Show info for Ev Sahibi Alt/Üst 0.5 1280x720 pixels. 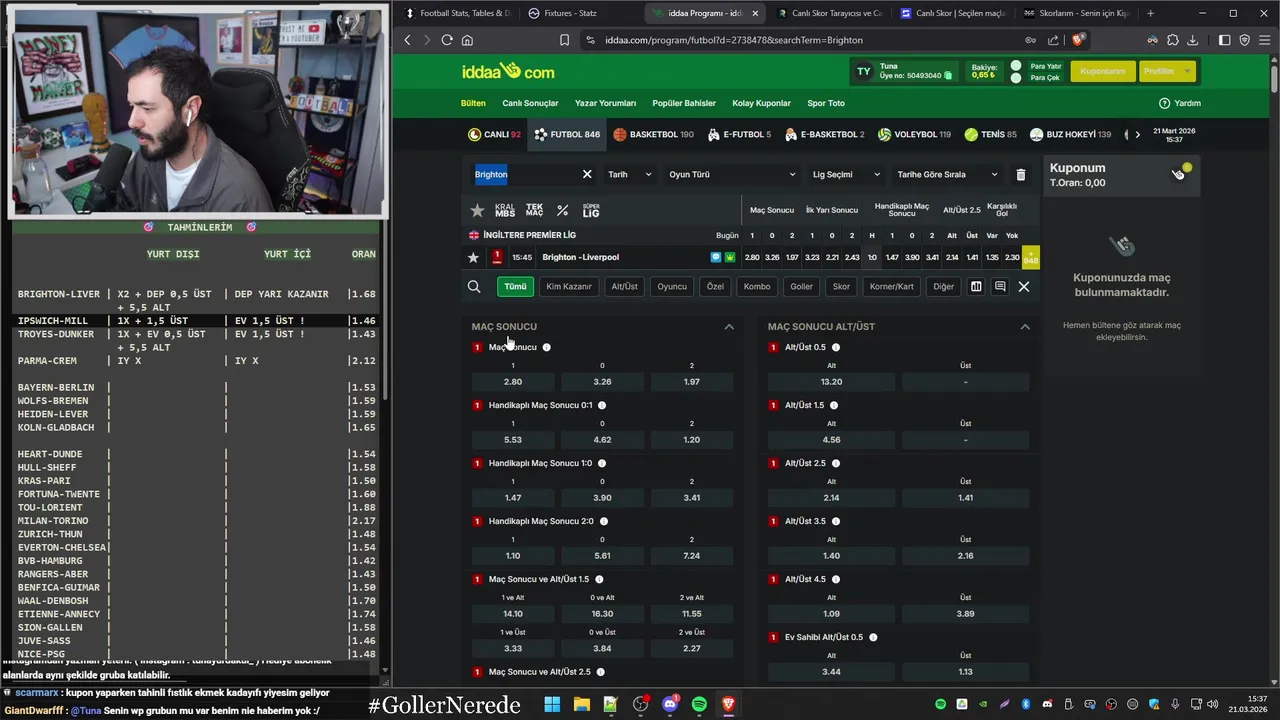point(873,637)
